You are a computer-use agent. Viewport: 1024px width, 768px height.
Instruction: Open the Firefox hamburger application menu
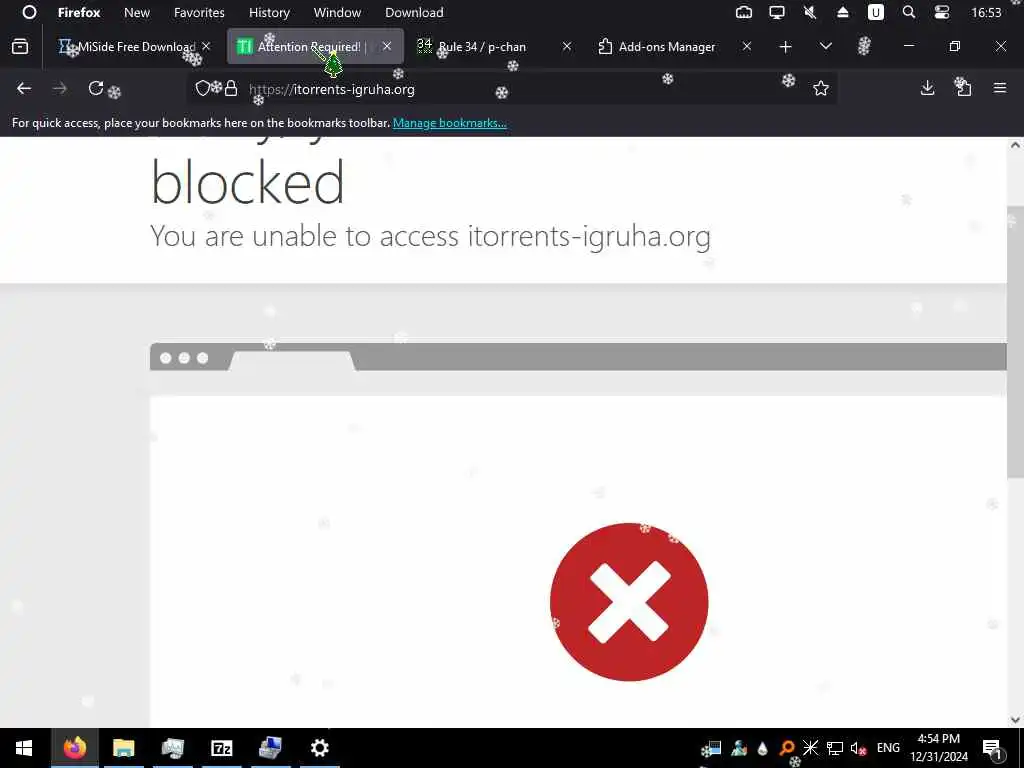pyautogui.click(x=1000, y=88)
